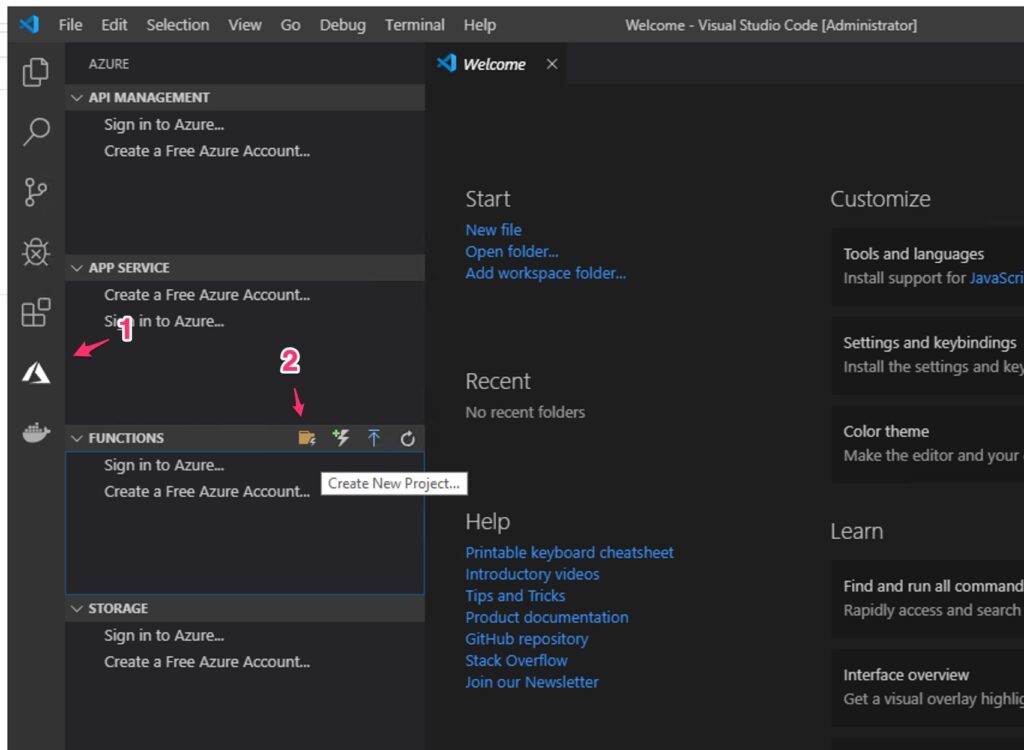Click Sign in to Azure under Functions
Viewport: 1024px width, 750px height.
click(164, 465)
